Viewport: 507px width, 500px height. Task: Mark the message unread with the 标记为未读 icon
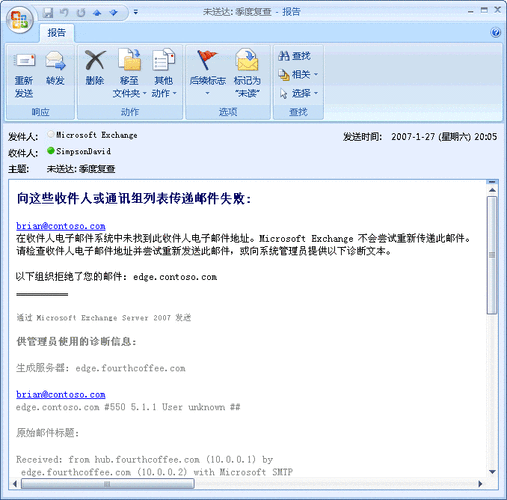pos(247,59)
